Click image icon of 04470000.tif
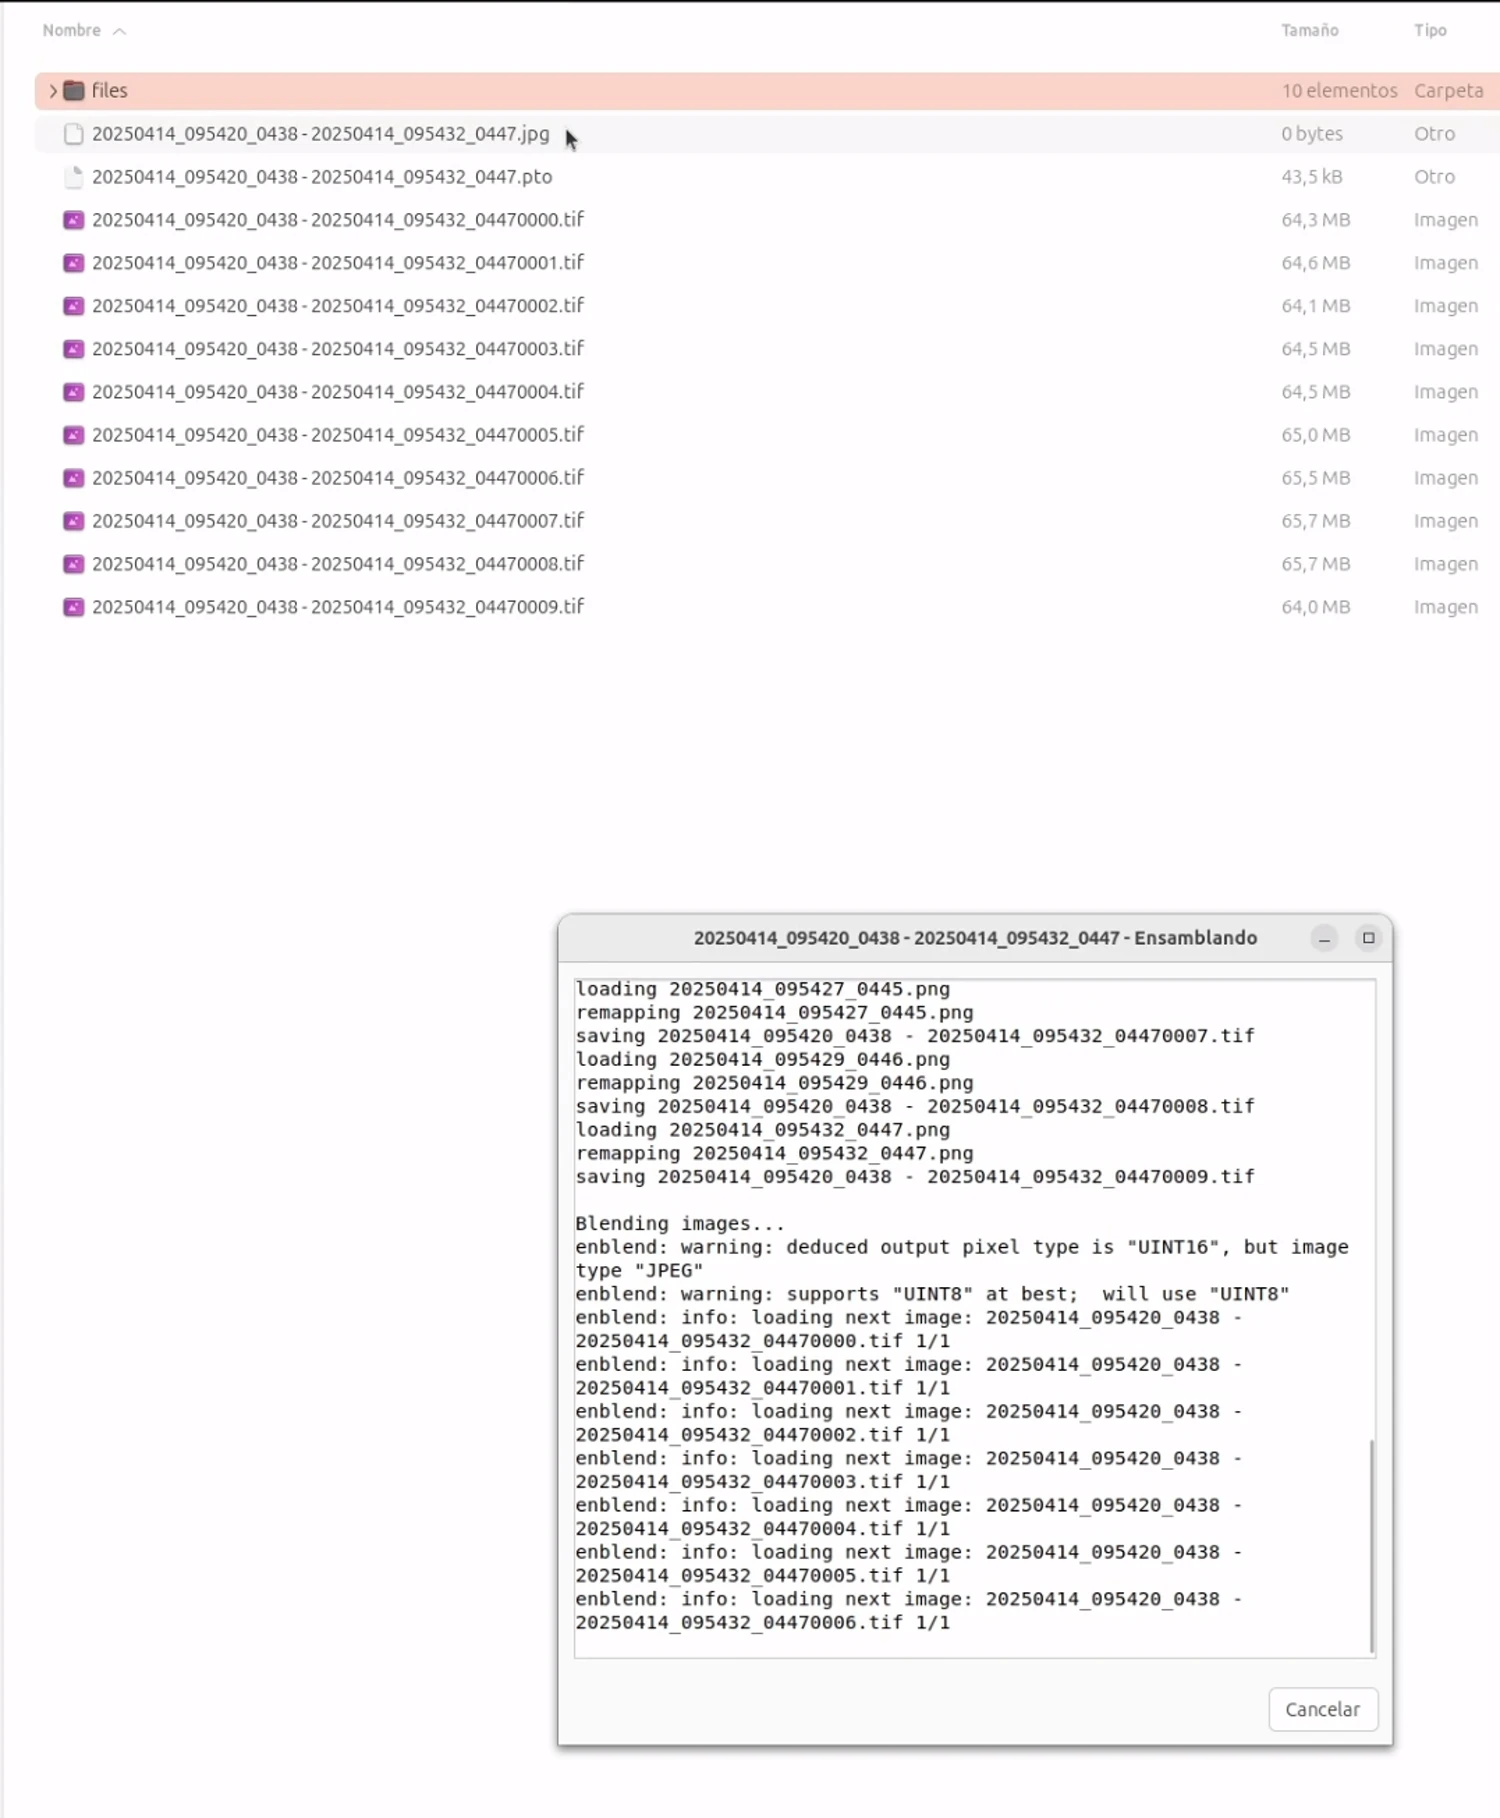Viewport: 1500px width, 1818px height. point(73,220)
